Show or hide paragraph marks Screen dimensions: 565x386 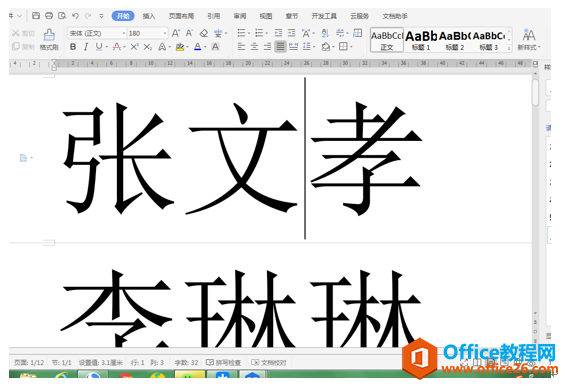coord(340,34)
